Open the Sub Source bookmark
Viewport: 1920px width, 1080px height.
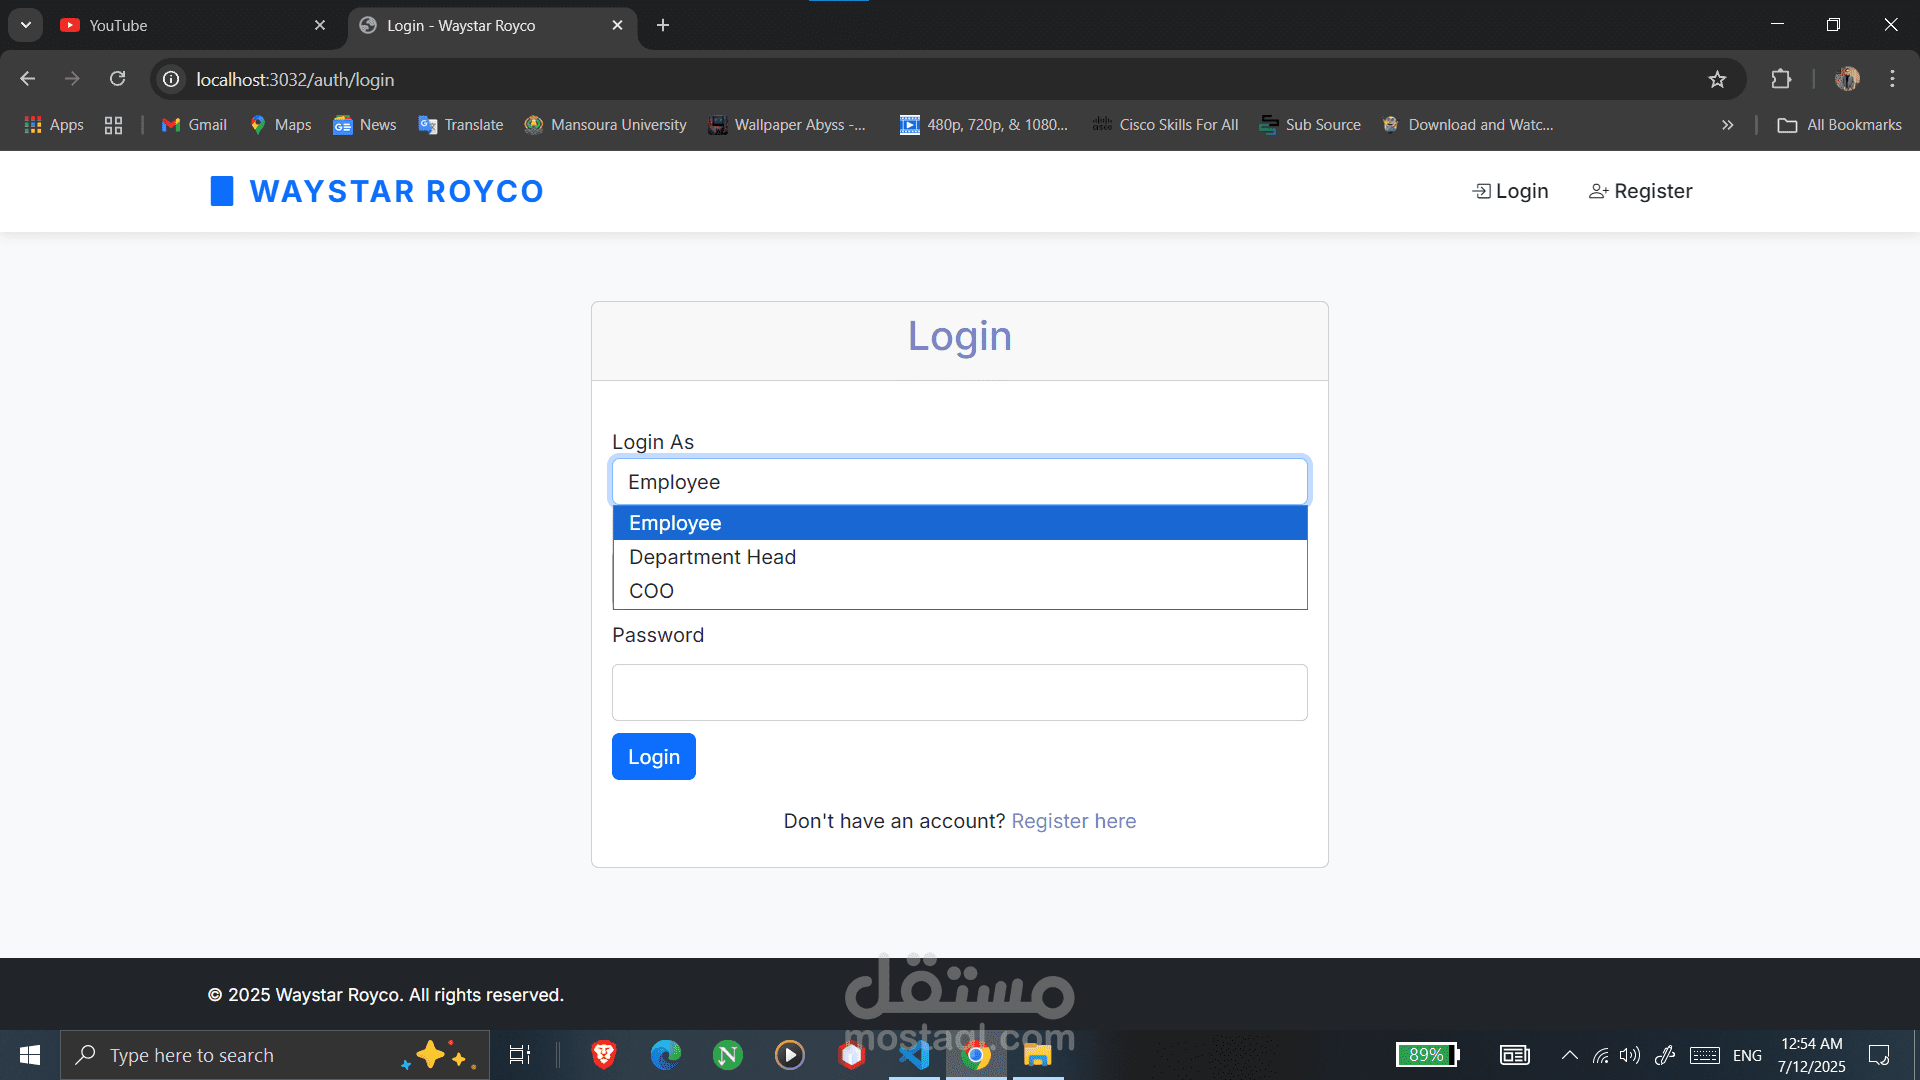[1311, 125]
